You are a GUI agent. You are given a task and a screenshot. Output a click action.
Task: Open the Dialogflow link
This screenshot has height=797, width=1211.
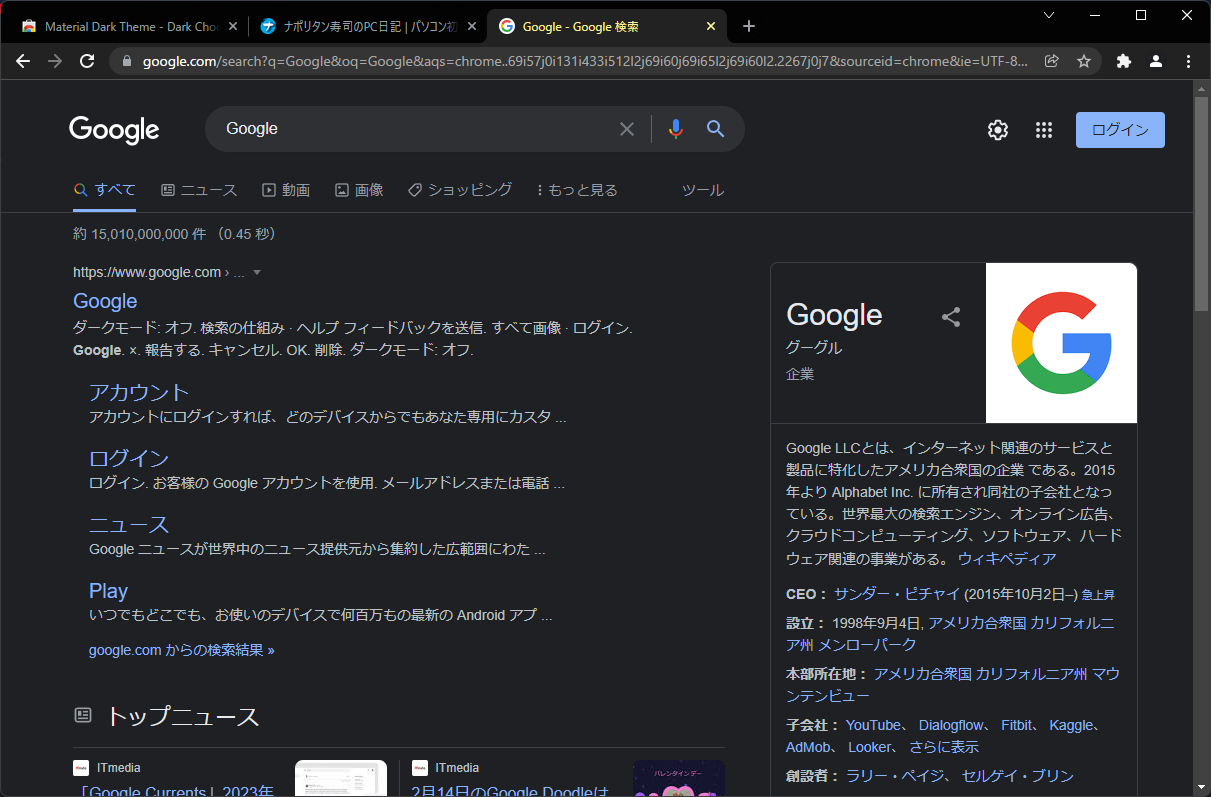pos(953,725)
